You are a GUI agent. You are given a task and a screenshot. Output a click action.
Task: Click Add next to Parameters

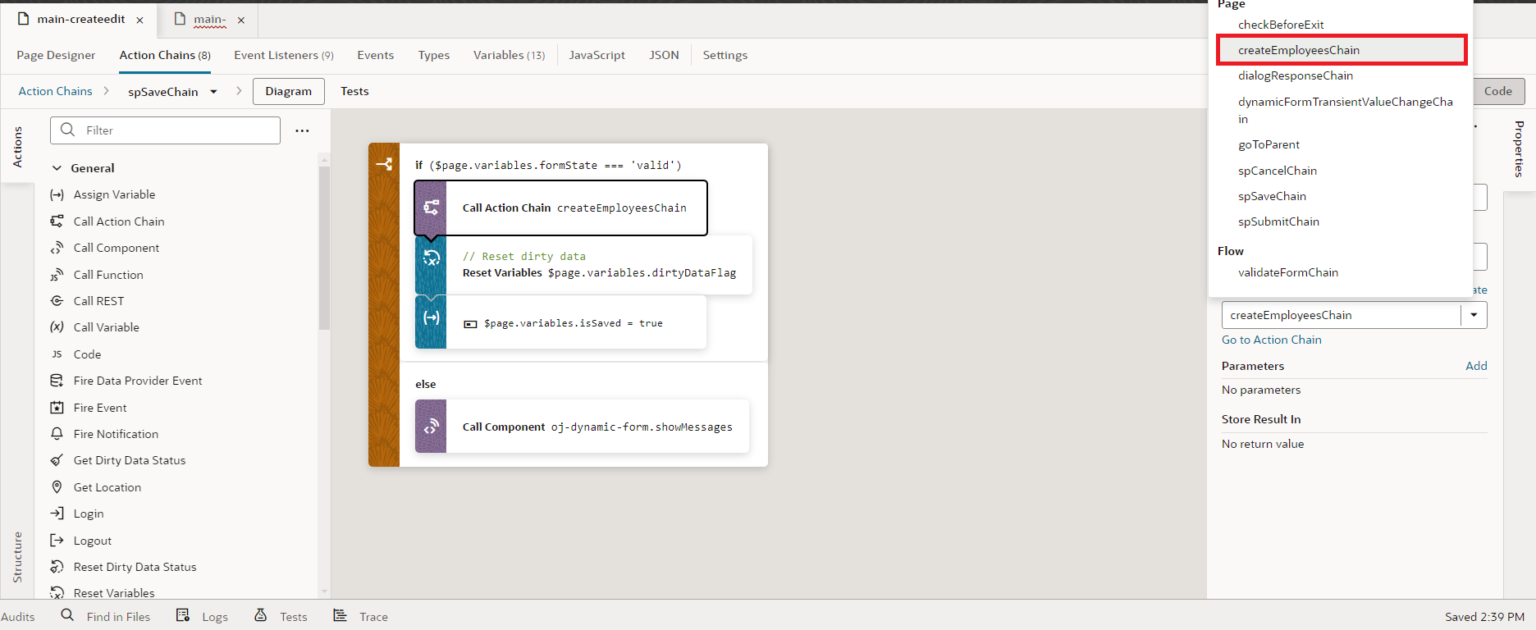click(1476, 365)
